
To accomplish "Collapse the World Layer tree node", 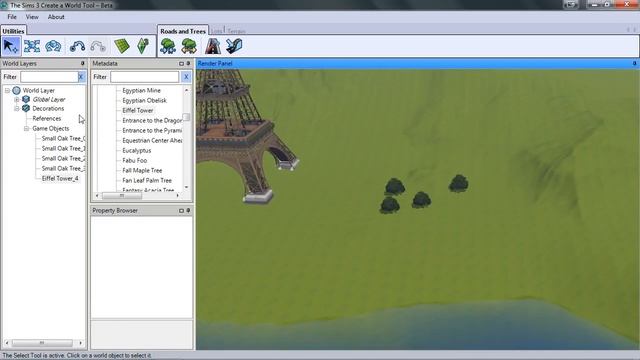I will (x=7, y=90).
